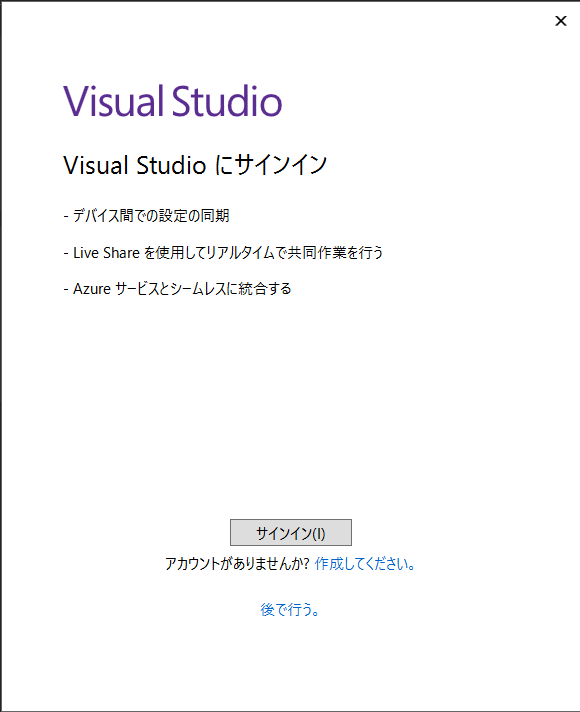Open the 作成してください account creation link

tap(365, 564)
